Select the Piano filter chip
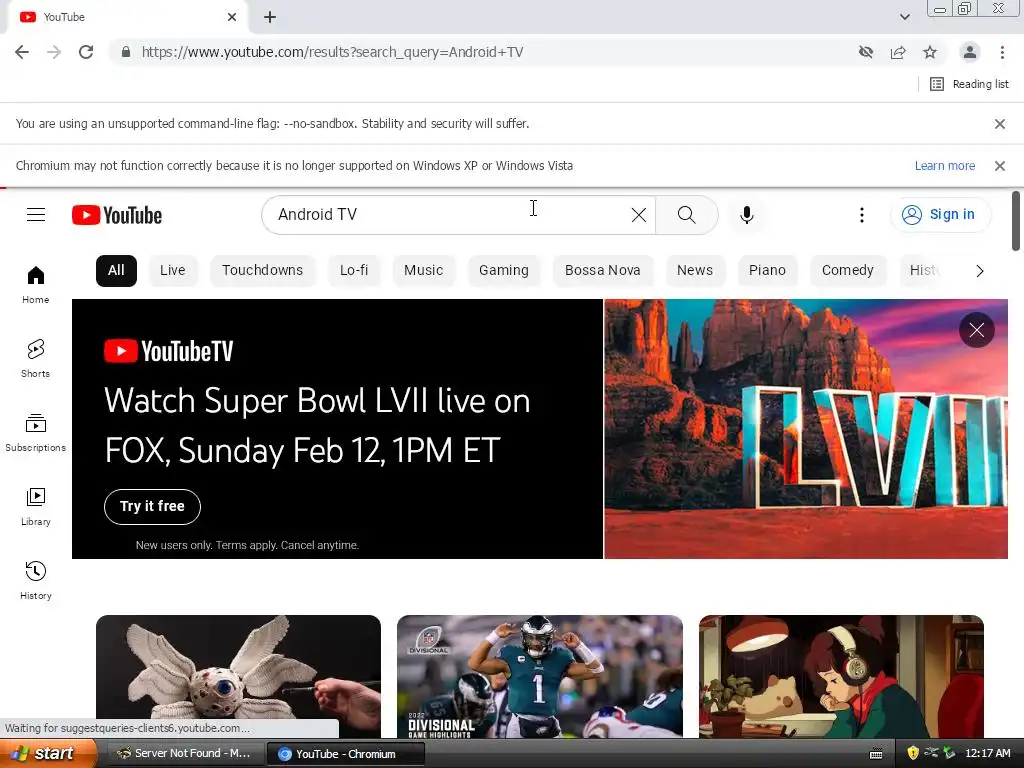The width and height of the screenshot is (1024, 768). pyautogui.click(x=767, y=271)
